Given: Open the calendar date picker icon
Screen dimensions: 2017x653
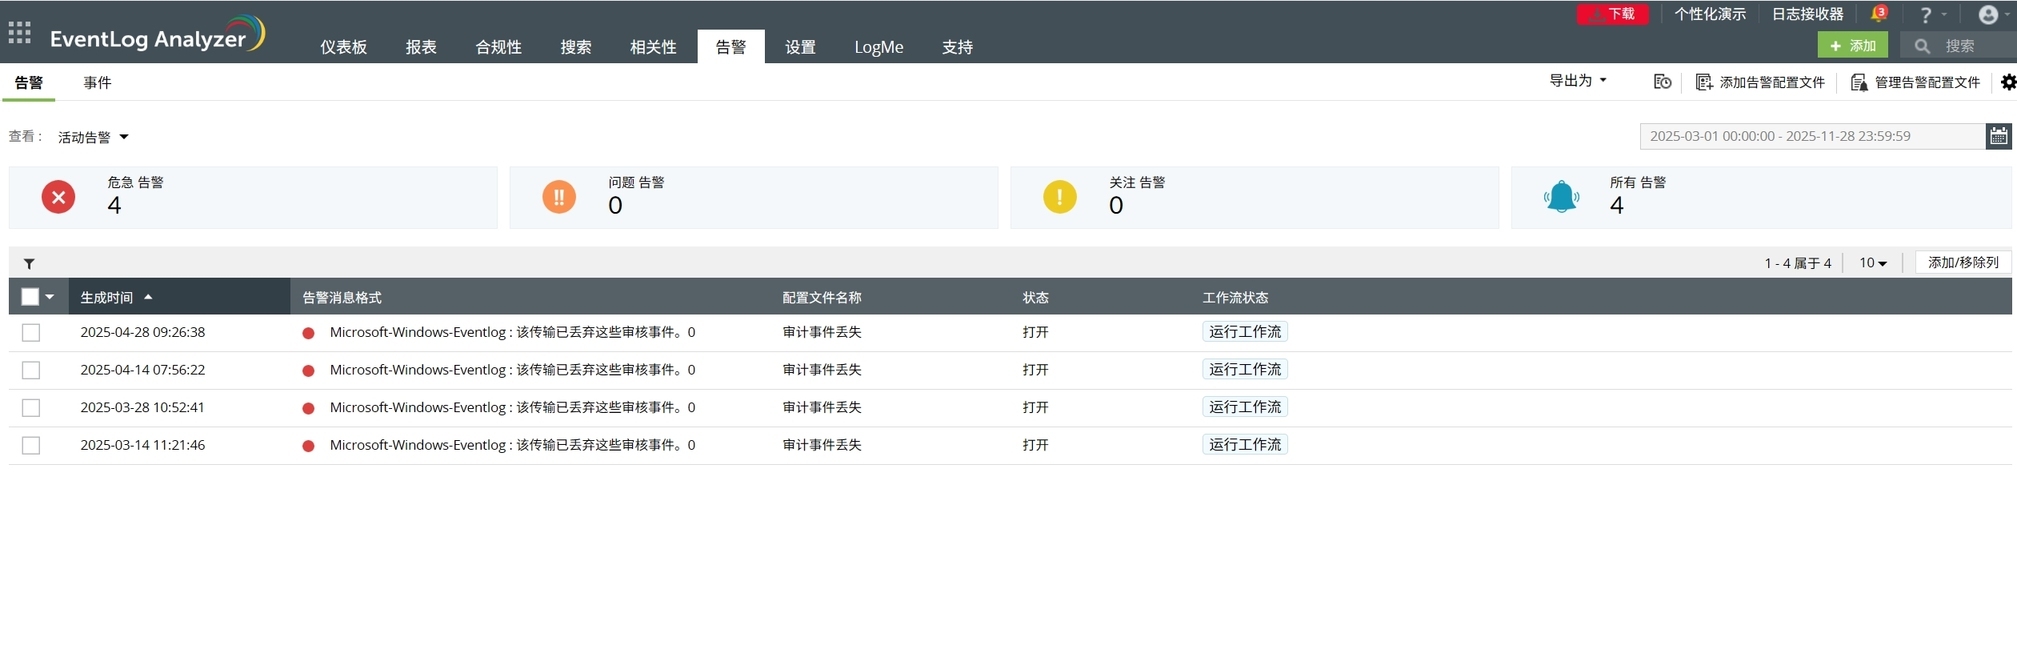Looking at the screenshot, I should [x=1998, y=136].
